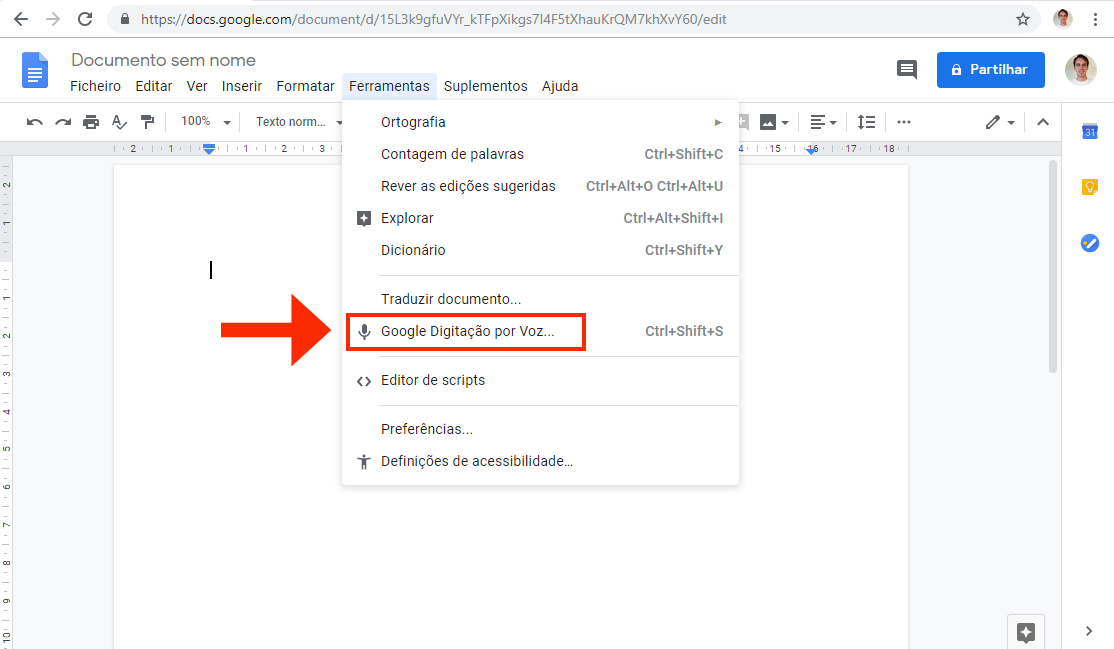Screen dimensions: 1114x649
Task: Open Google Tasks from the side panel
Action: click(x=1089, y=242)
